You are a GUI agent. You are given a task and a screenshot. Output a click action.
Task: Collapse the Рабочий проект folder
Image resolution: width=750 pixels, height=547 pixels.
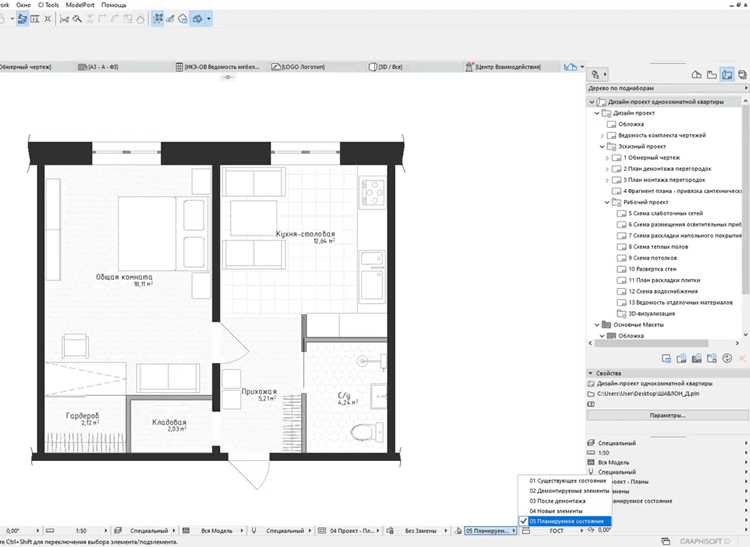click(x=607, y=202)
